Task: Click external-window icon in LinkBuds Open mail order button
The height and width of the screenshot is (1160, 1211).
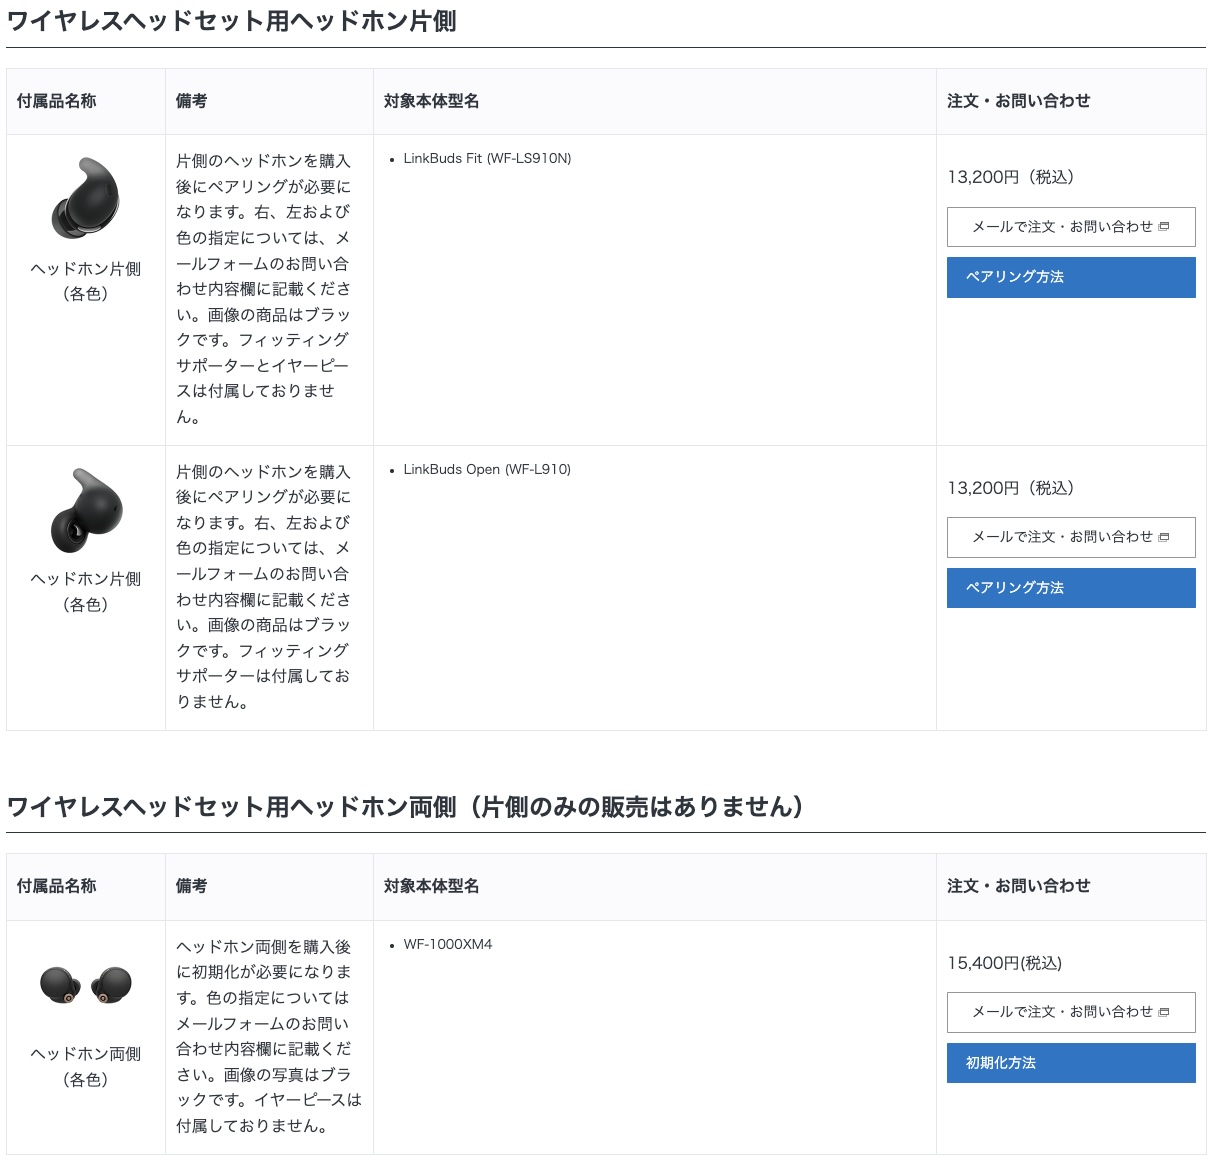Action: tap(1164, 538)
